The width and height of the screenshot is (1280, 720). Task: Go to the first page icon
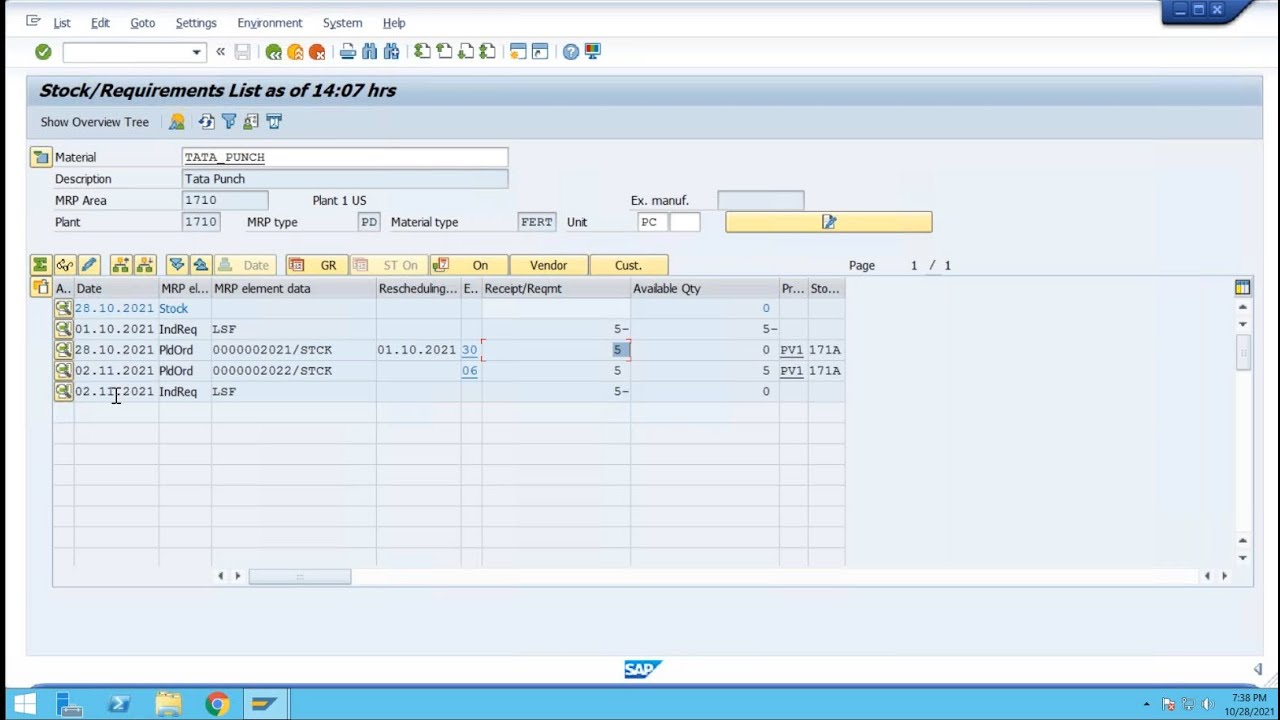pyautogui.click(x=422, y=52)
